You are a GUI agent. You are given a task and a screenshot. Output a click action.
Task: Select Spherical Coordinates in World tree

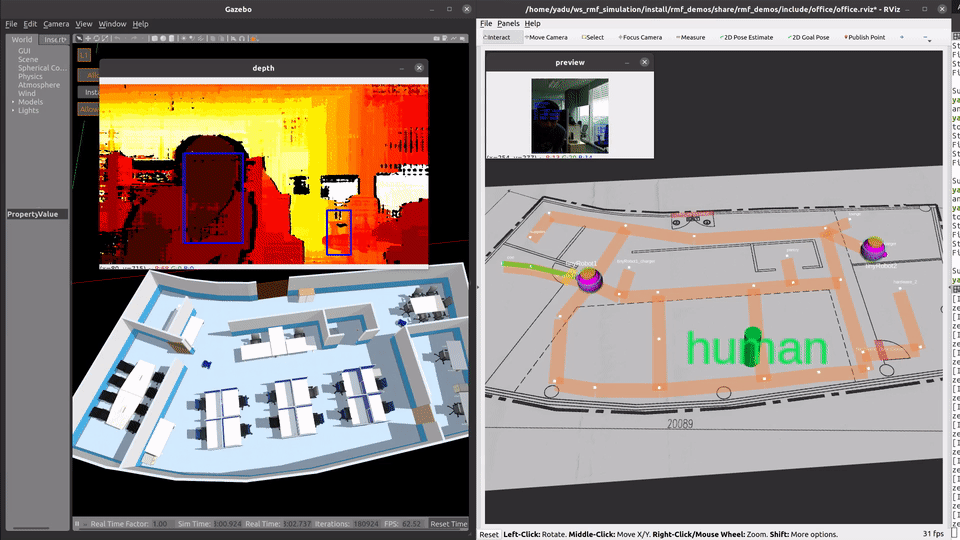(x=42, y=68)
